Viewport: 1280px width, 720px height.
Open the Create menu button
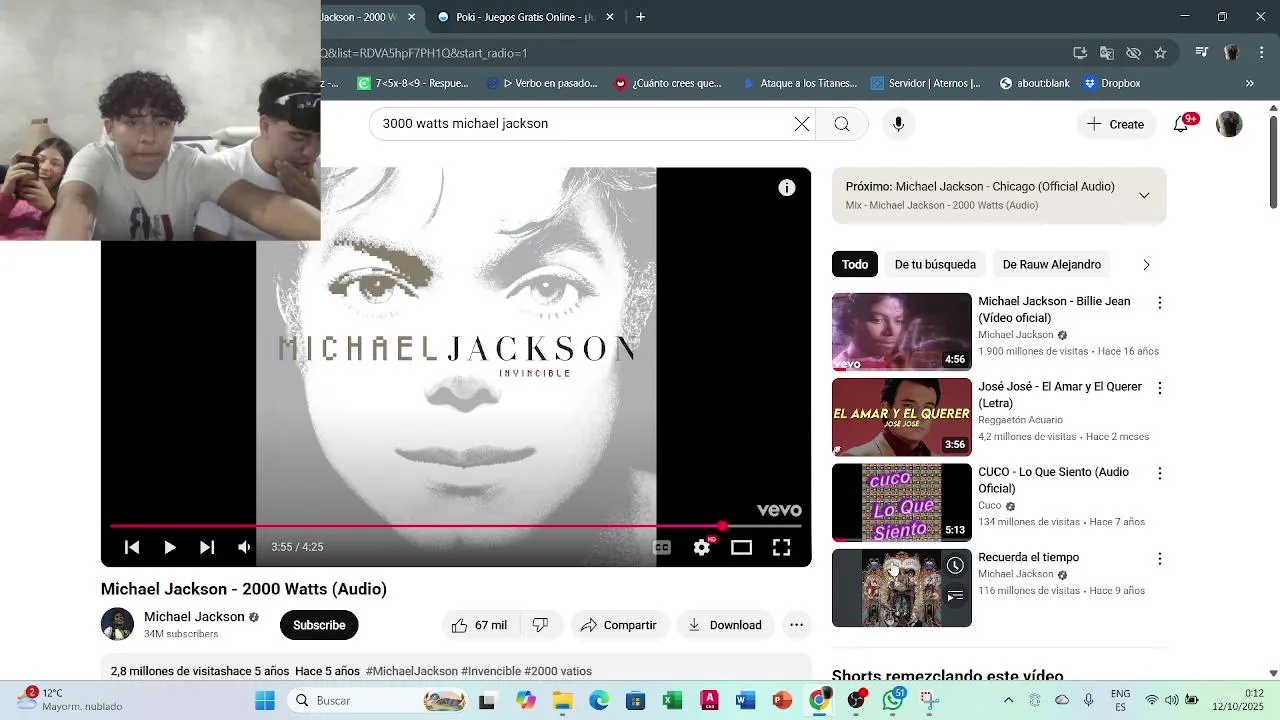coord(1116,124)
